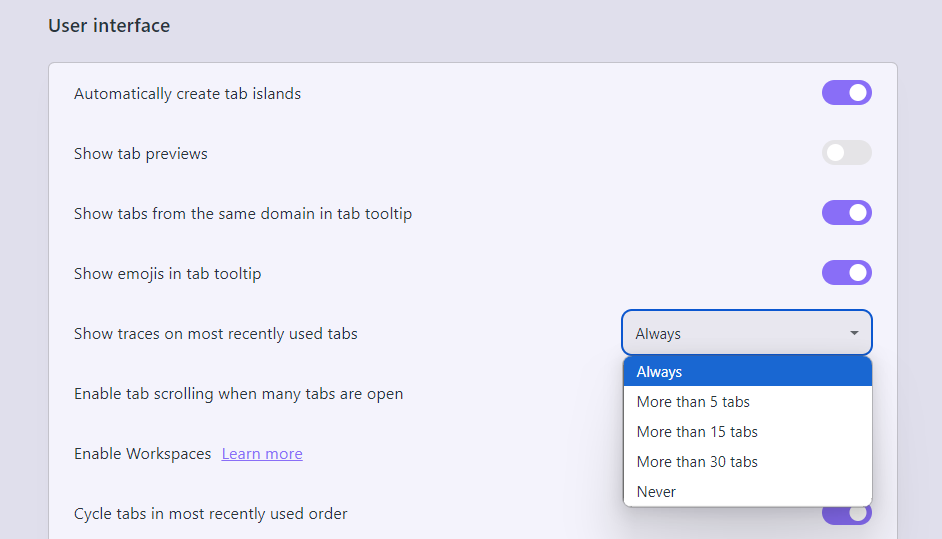Choose More than 5 tabs option
The width and height of the screenshot is (942, 539).
coord(747,401)
